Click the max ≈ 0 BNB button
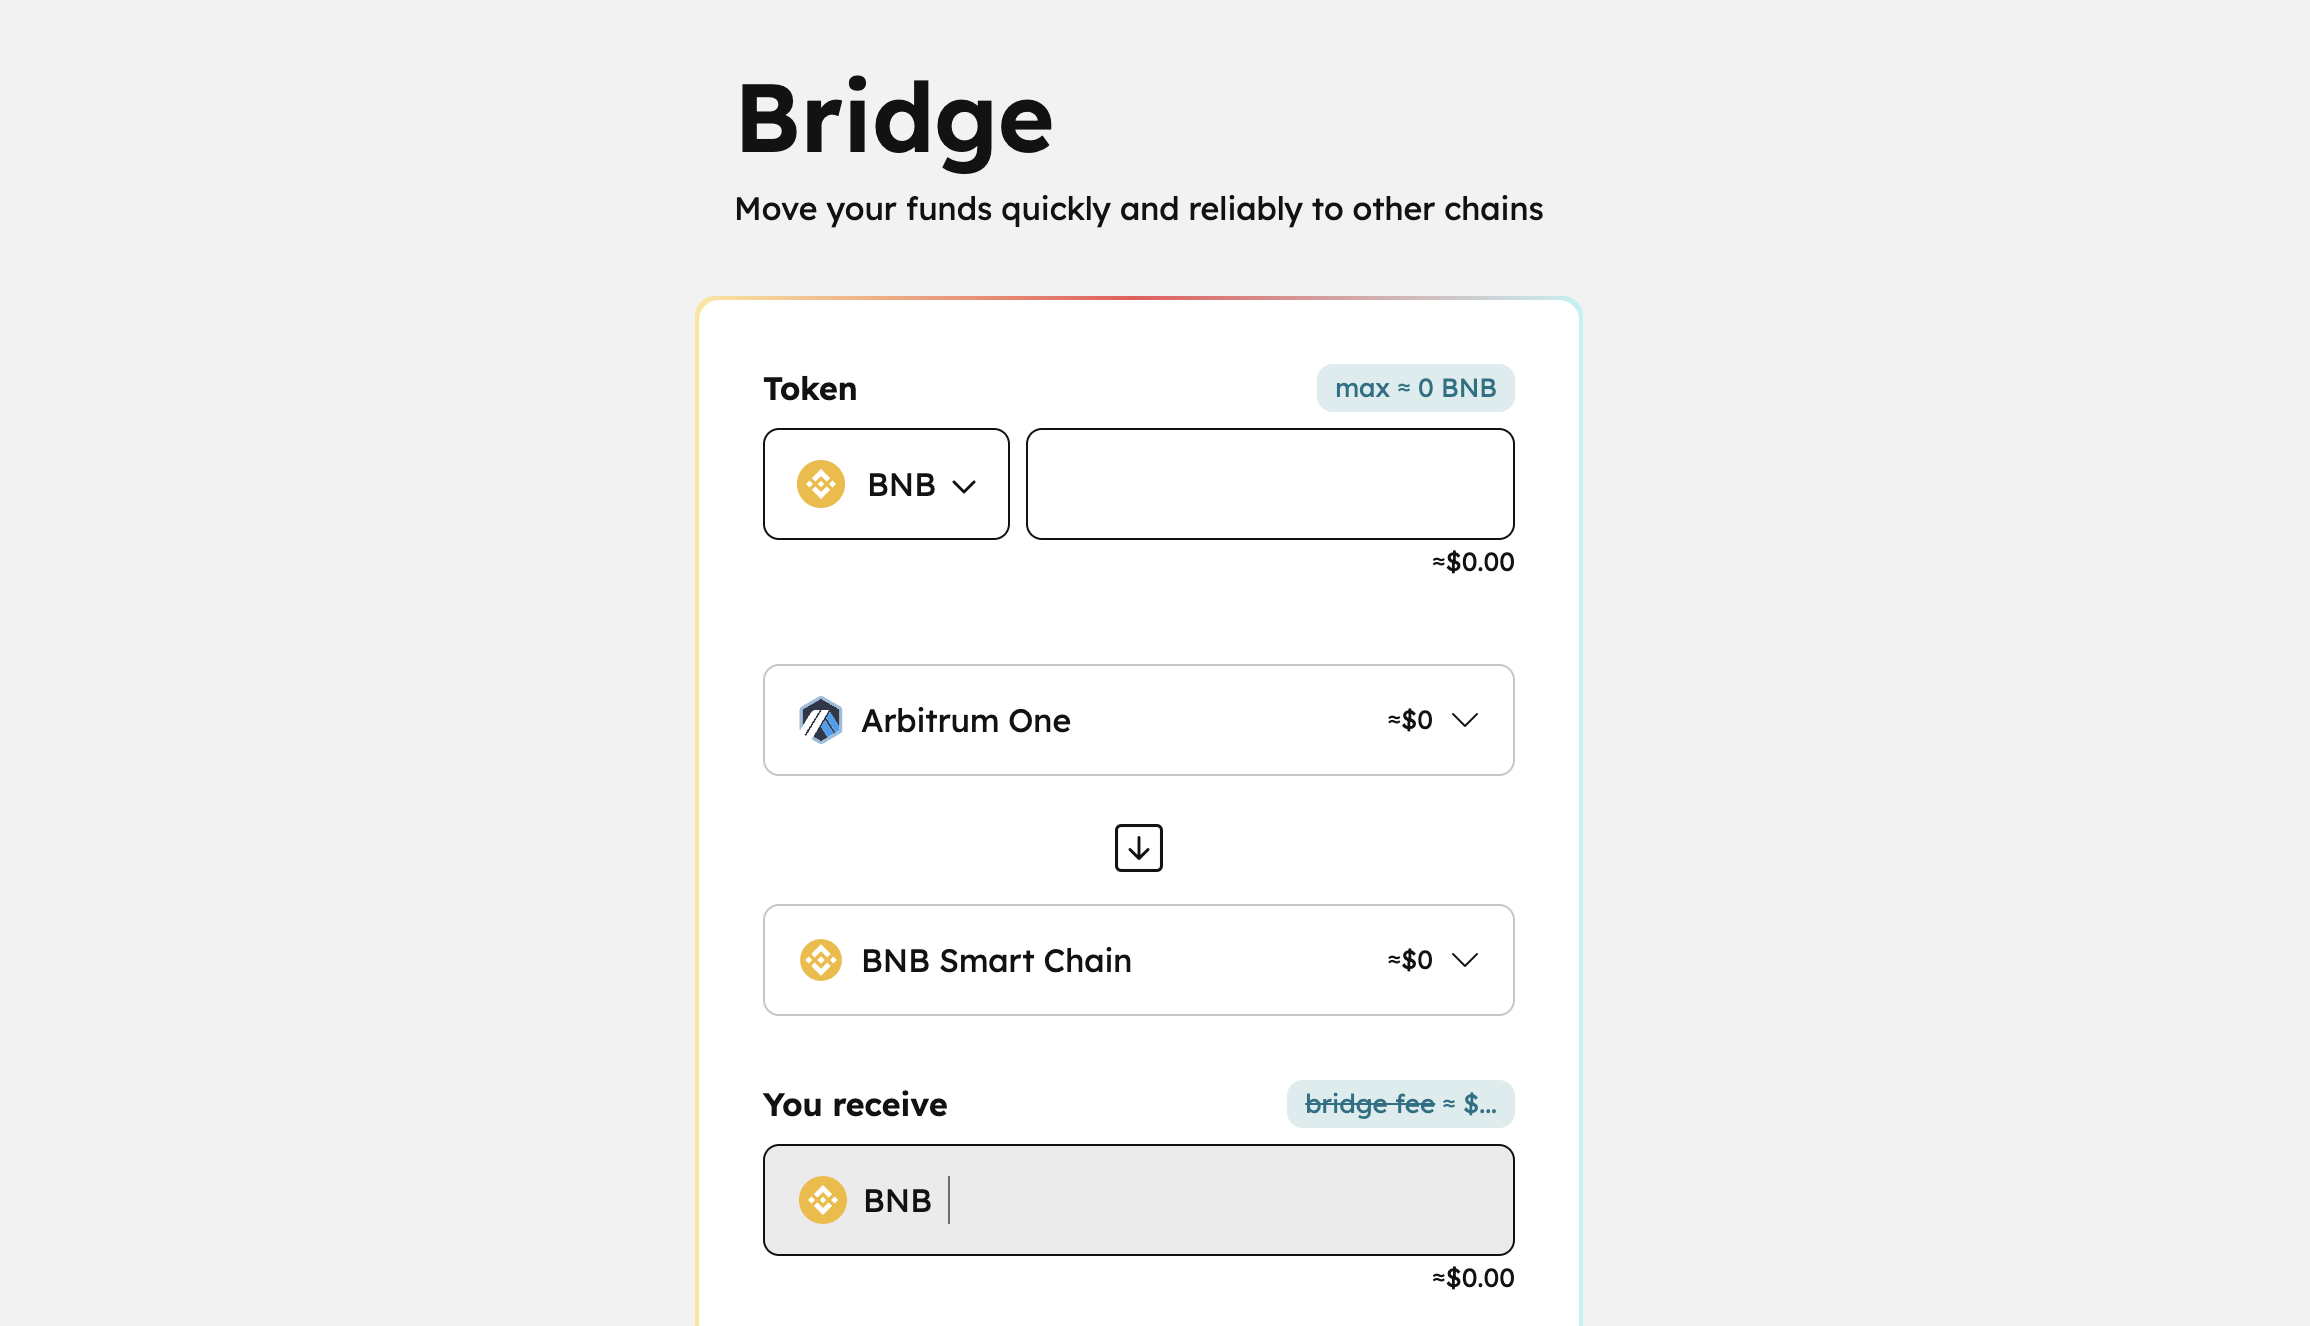2310x1326 pixels. point(1415,388)
